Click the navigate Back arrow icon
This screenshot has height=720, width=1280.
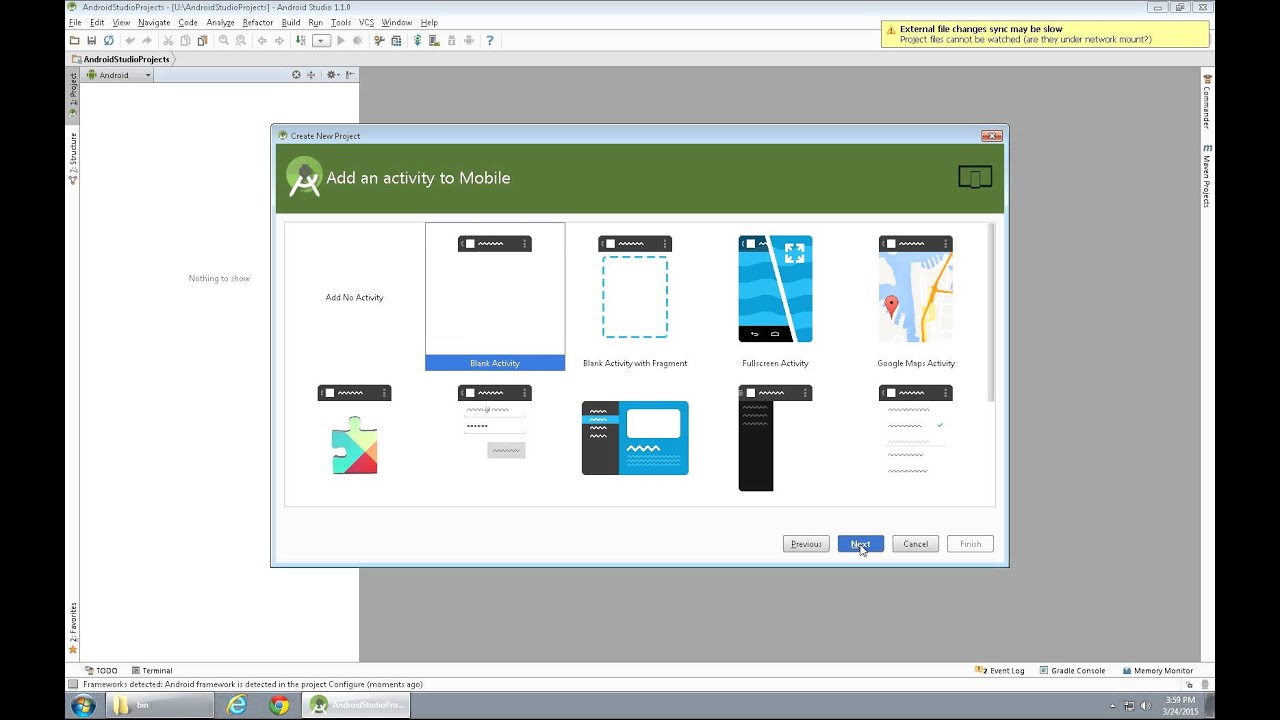tap(262, 40)
